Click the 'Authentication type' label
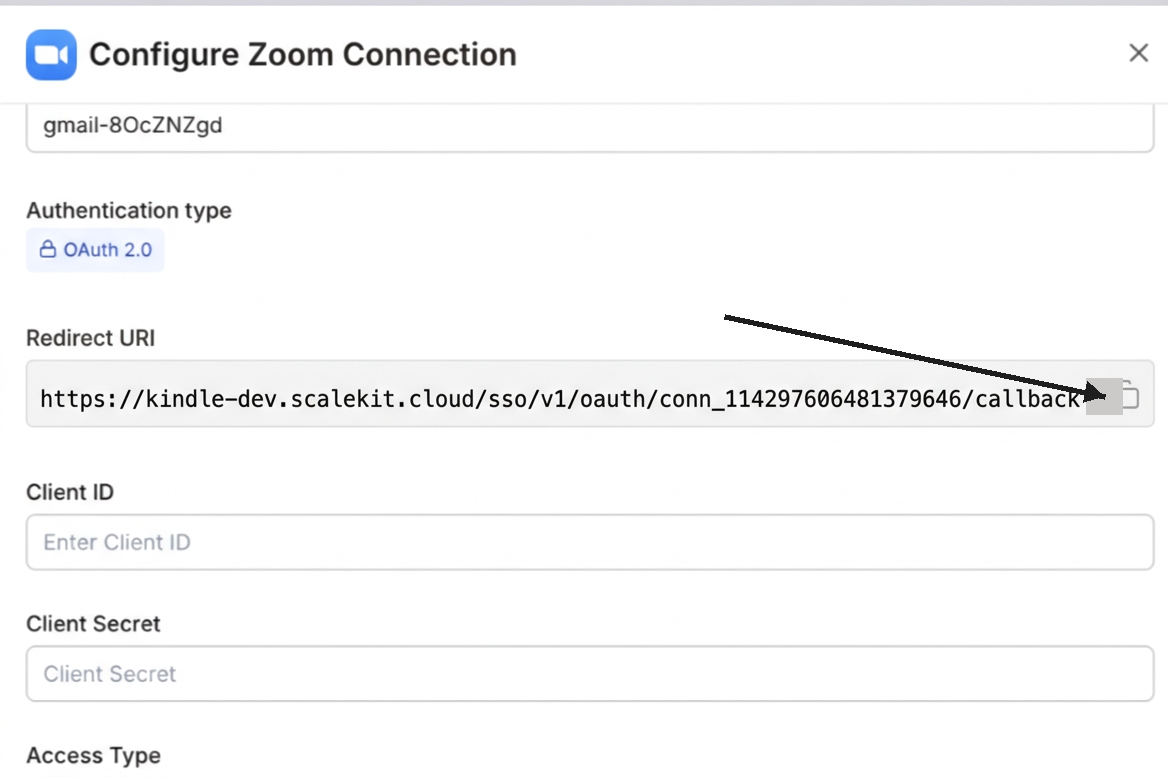 [129, 211]
